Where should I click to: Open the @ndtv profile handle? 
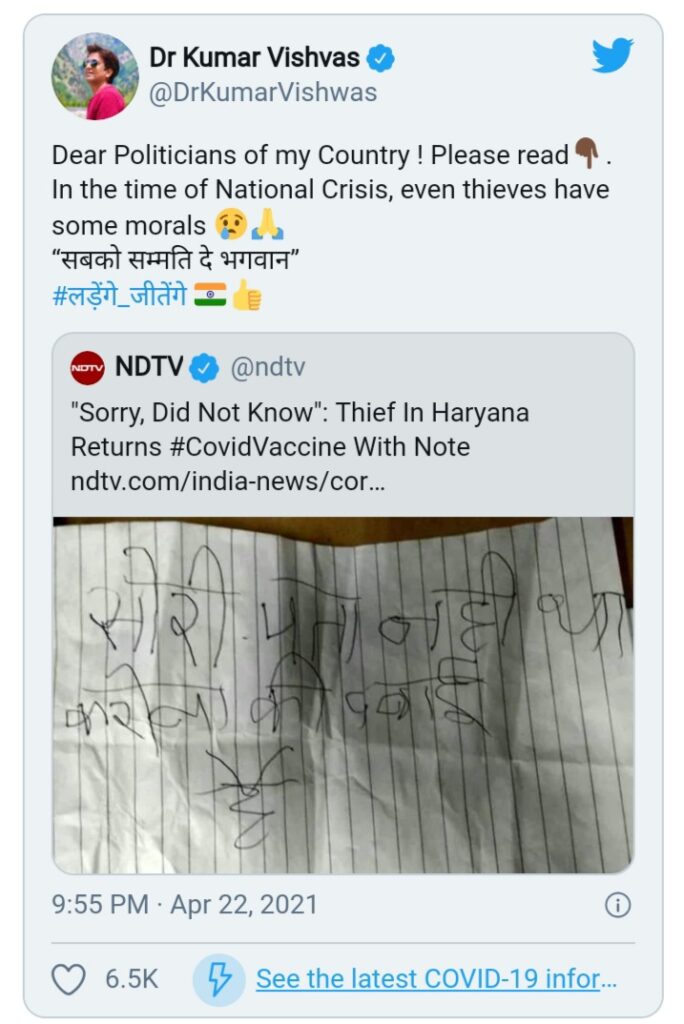coord(270,367)
